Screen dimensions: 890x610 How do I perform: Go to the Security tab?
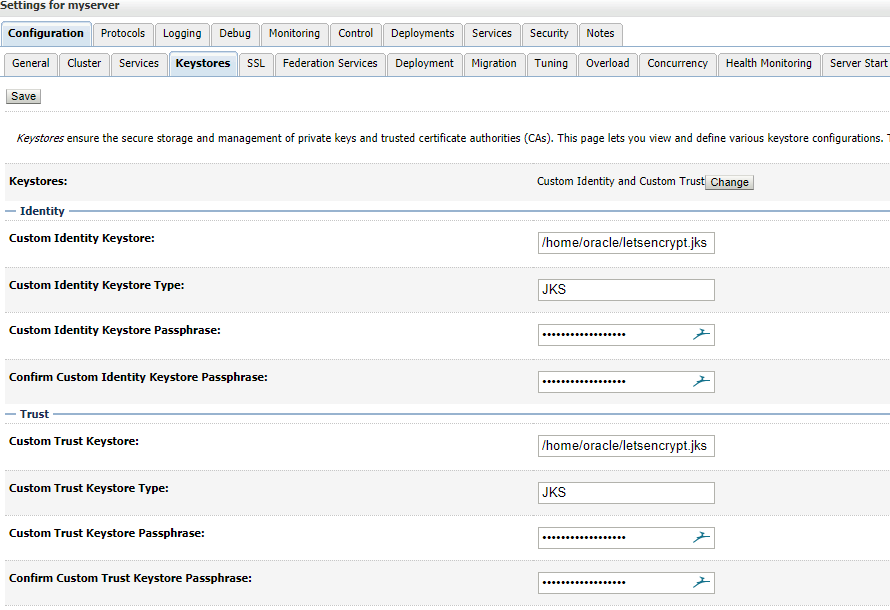[x=549, y=34]
